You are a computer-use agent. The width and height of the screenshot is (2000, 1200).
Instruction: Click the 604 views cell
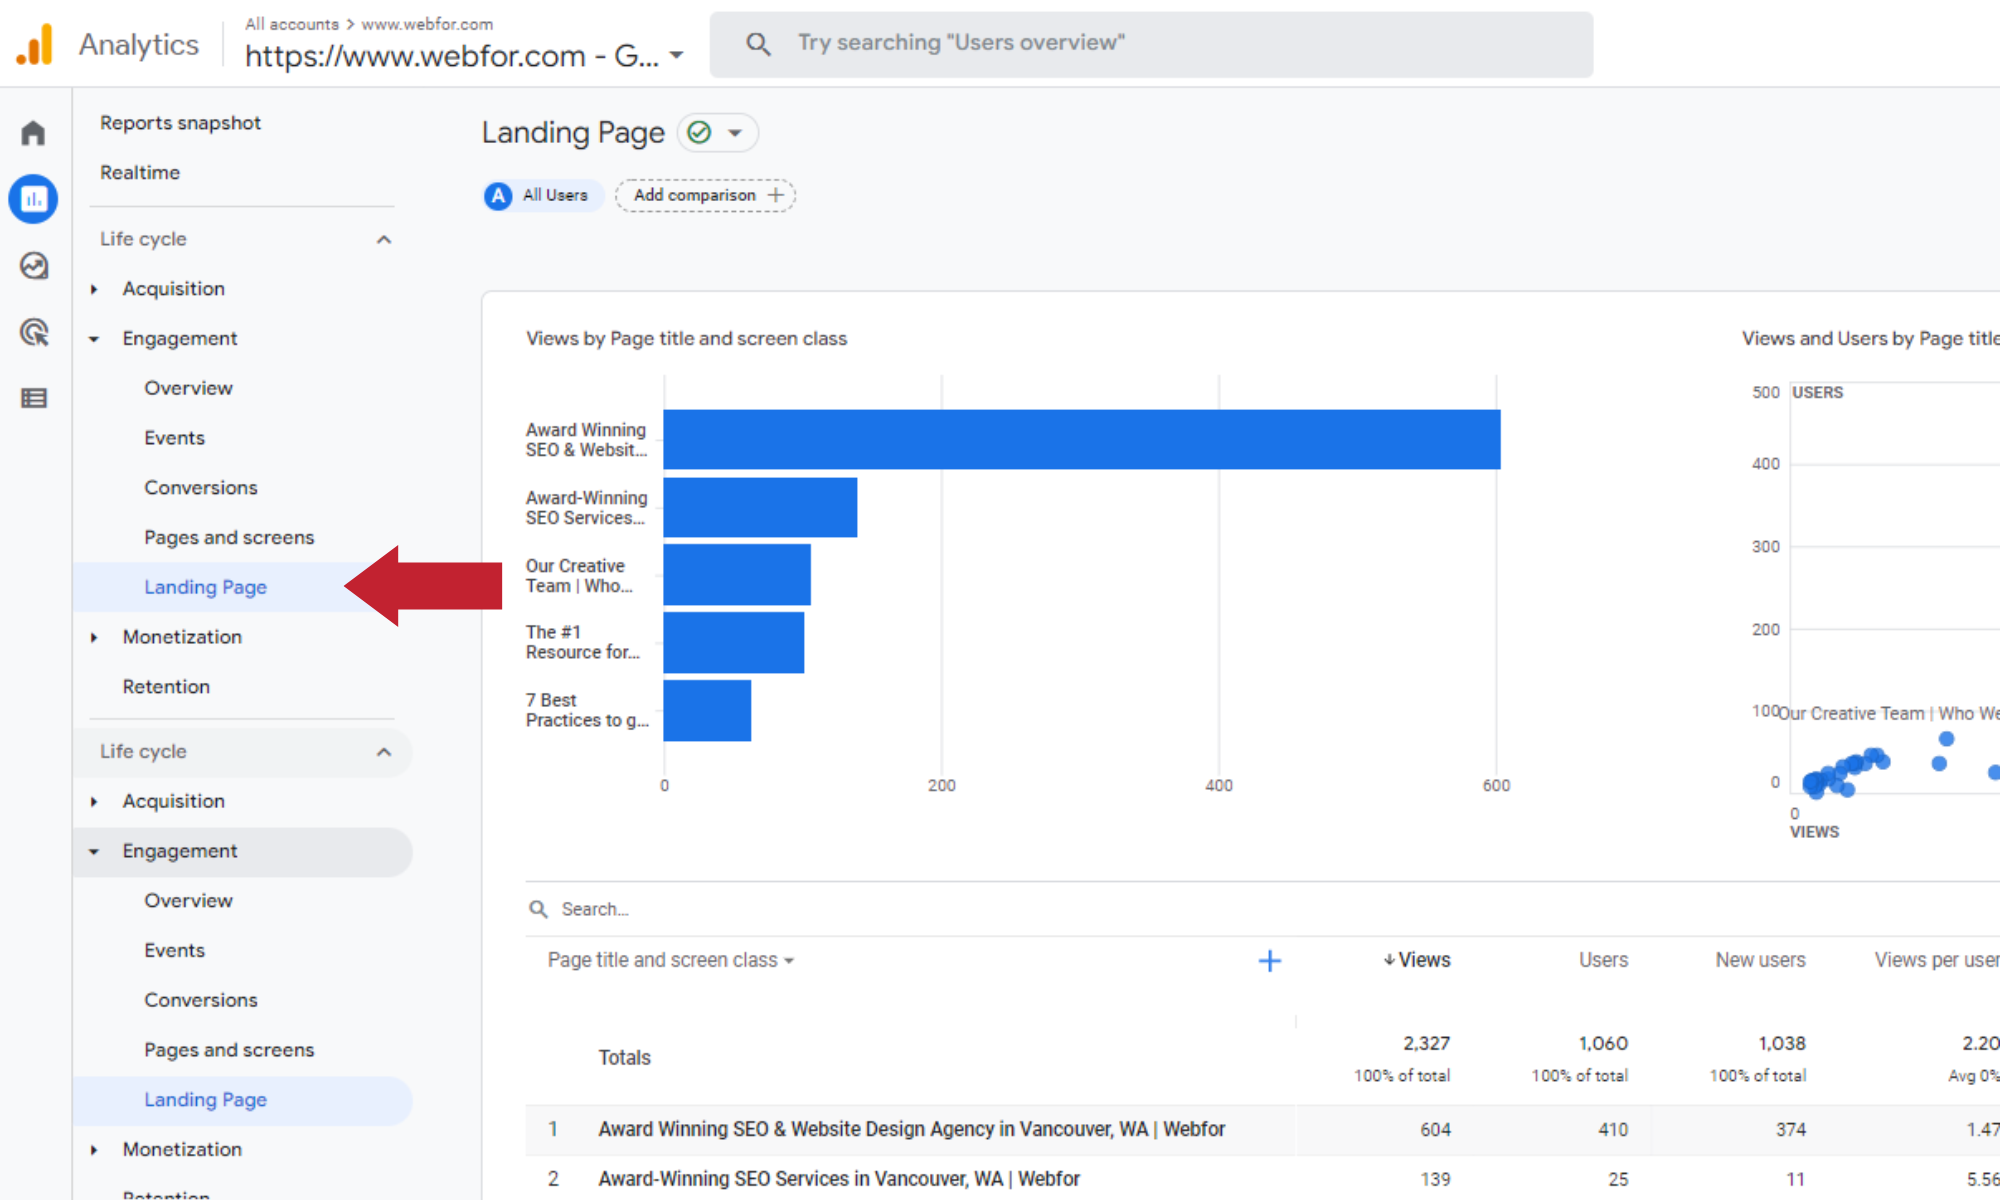1435,1129
